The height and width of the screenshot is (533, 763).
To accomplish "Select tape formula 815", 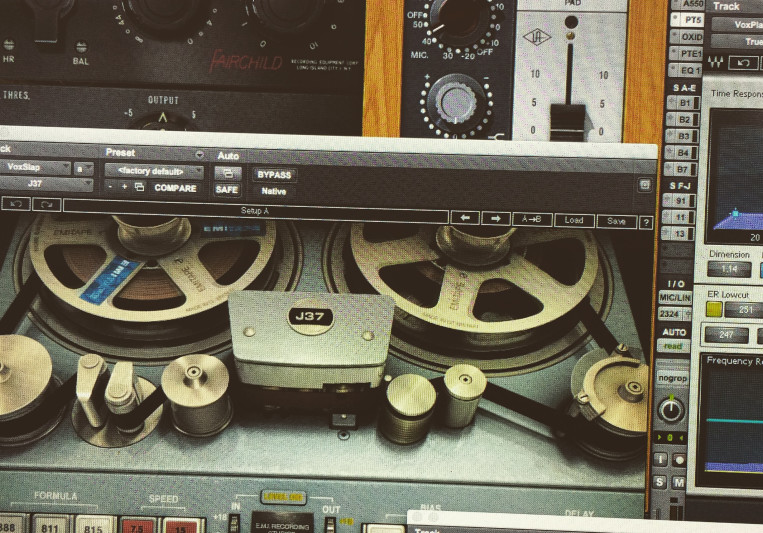I will pyautogui.click(x=92, y=526).
